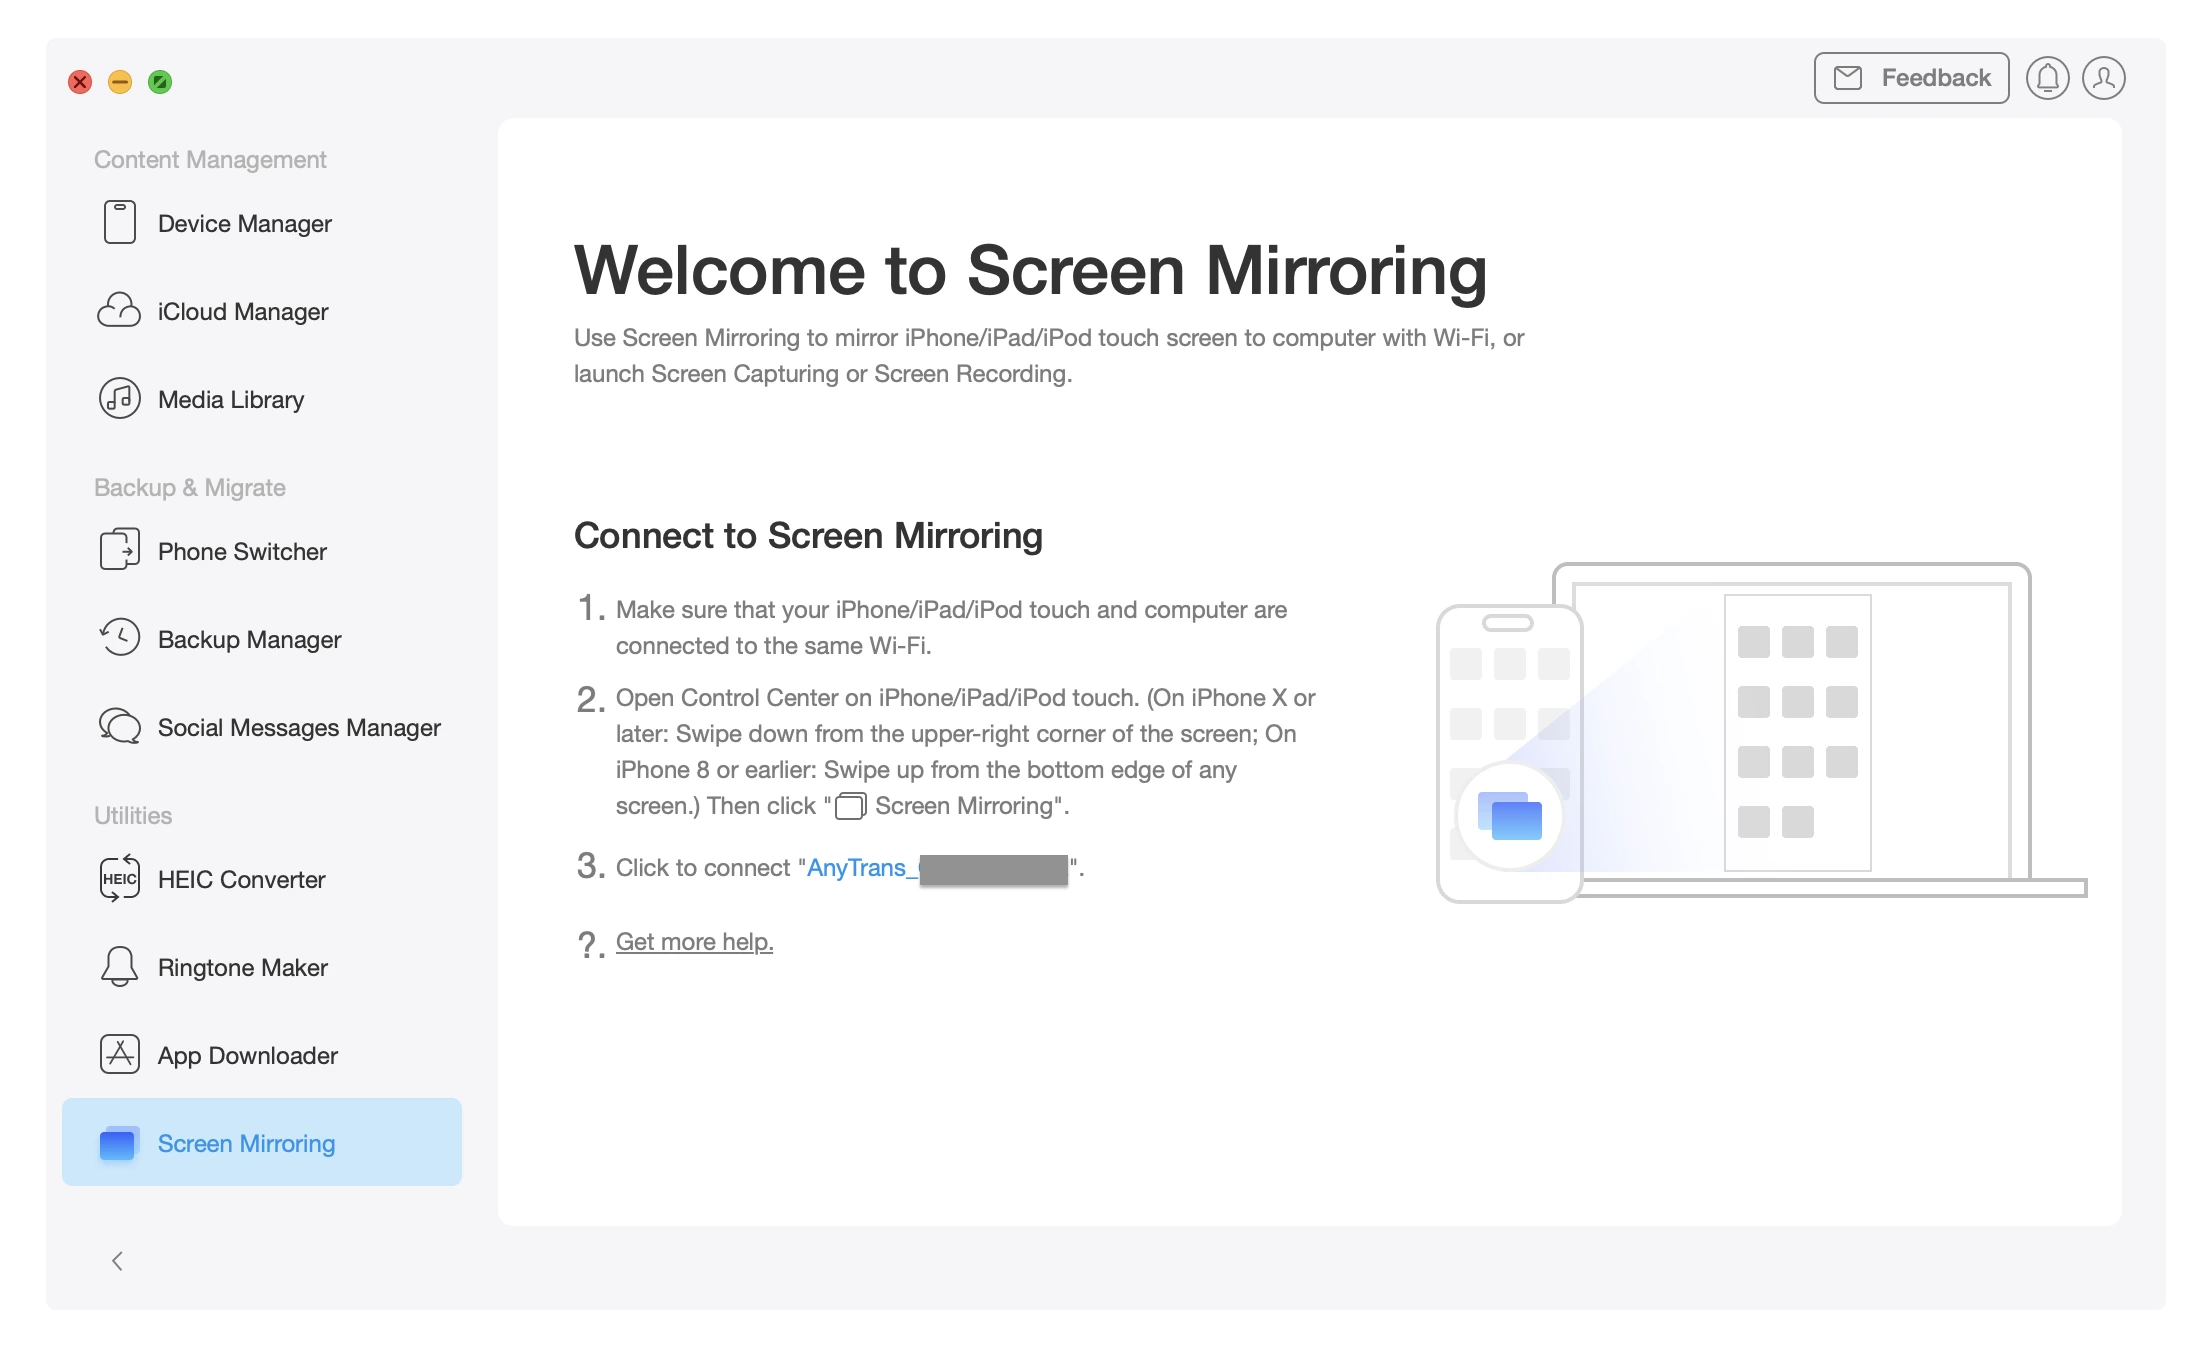Click the green zoom traffic light
2212x1364 pixels.
pos(160,81)
